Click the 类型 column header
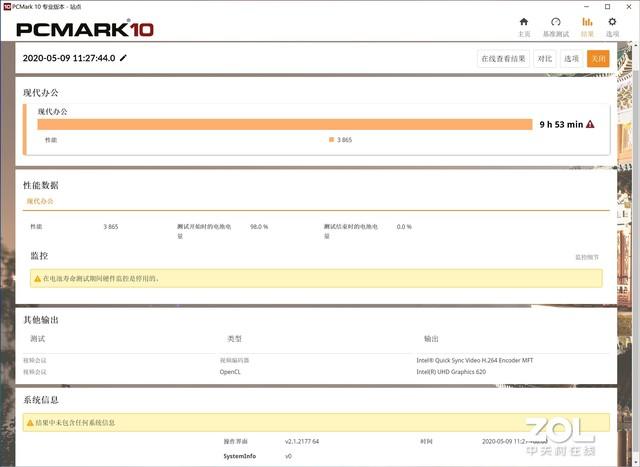640x467 pixels. click(235, 338)
